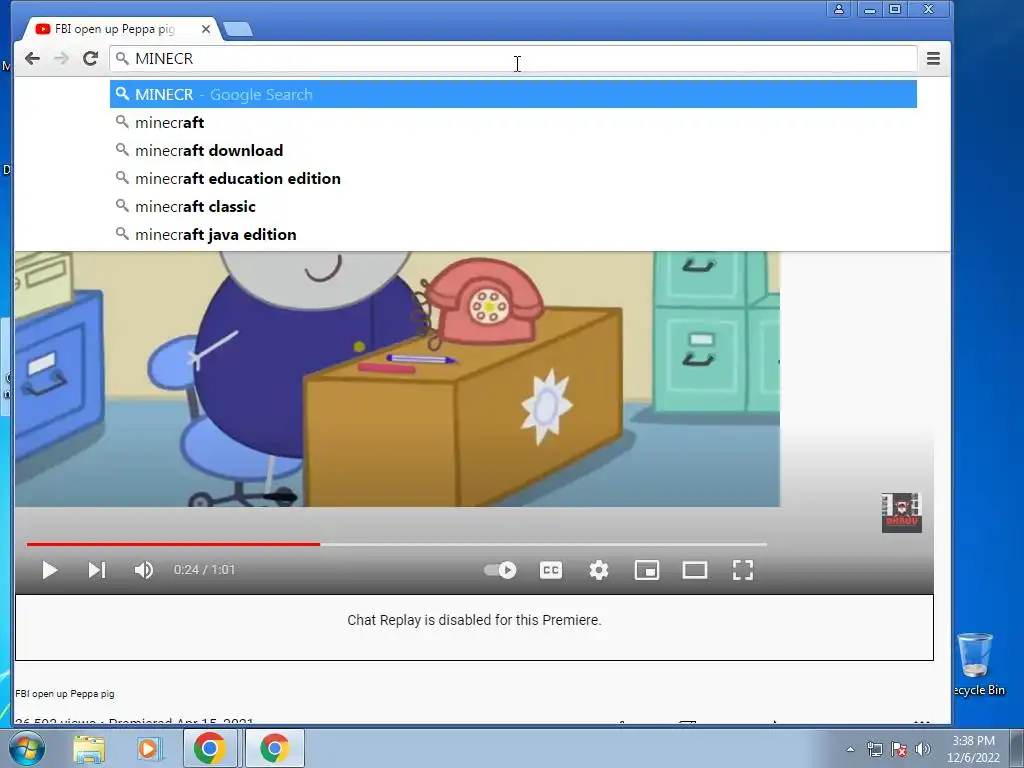Choose the minecraft suggestion
The height and width of the screenshot is (768, 1024).
click(513, 122)
